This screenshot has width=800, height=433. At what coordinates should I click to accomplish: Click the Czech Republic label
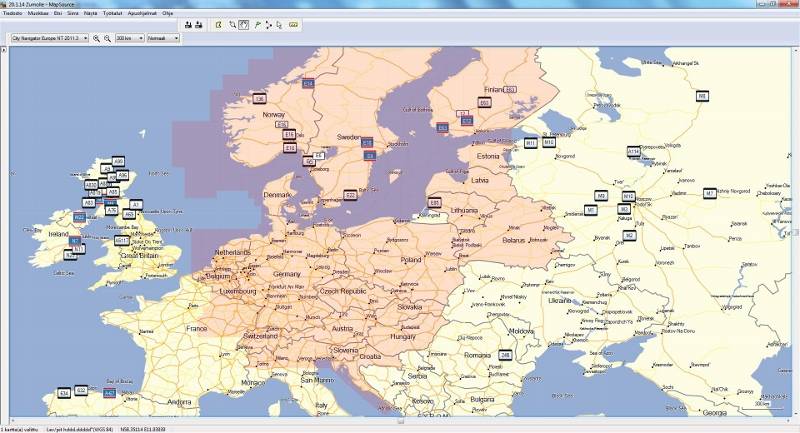343,291
